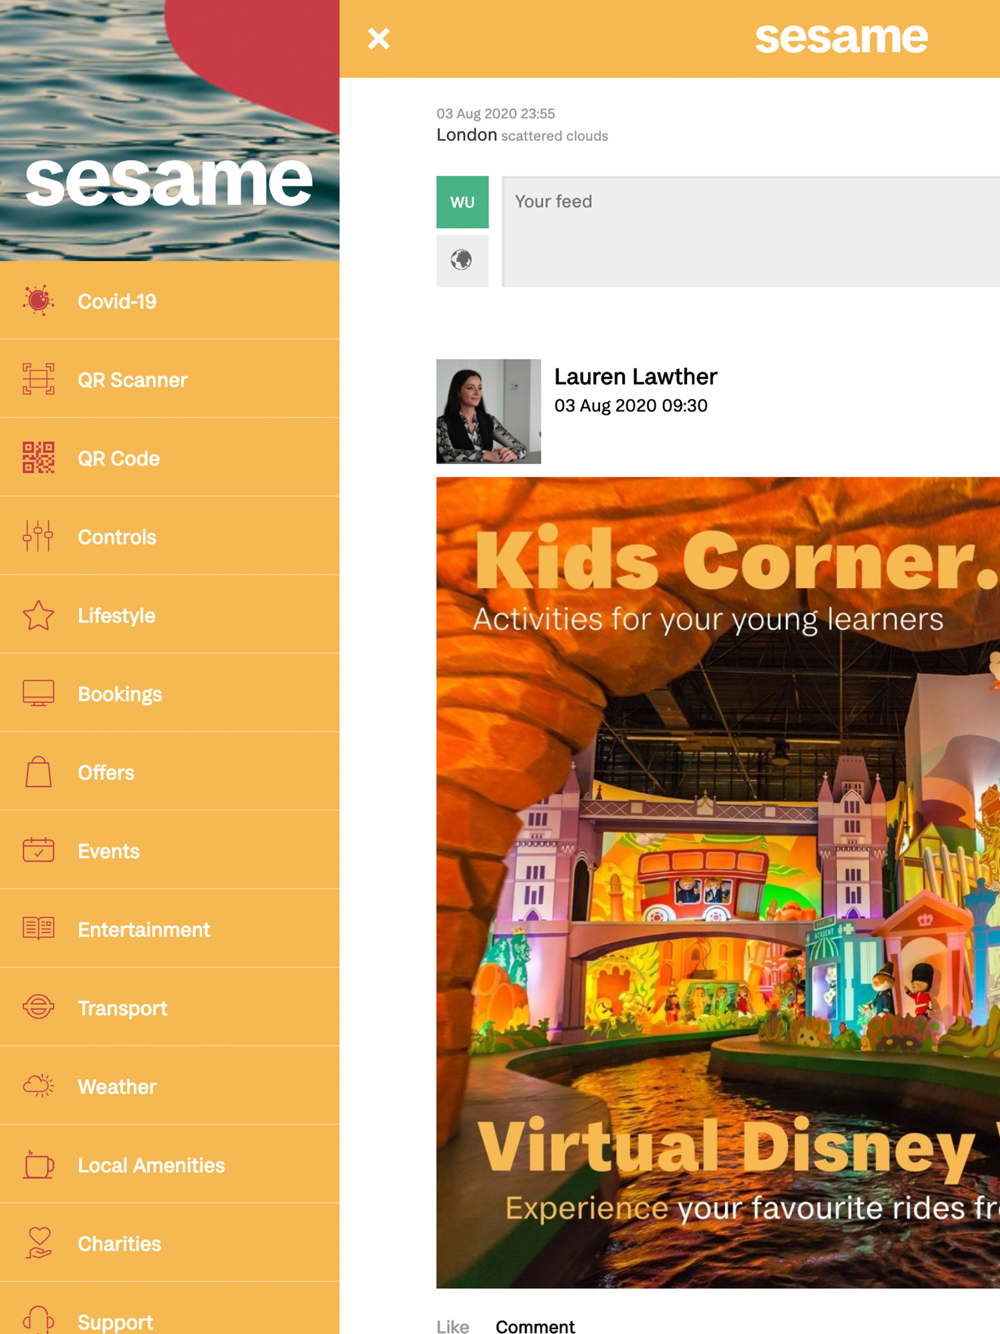Screen dimensions: 1000x1334
Task: Close the side menu with the X
Action: tap(378, 39)
